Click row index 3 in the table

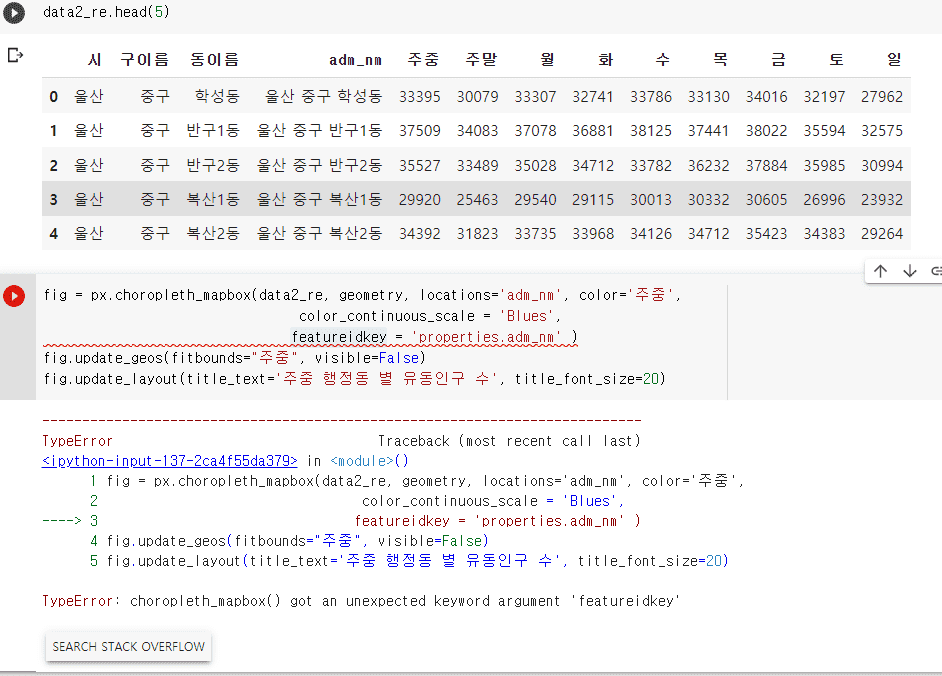53,200
